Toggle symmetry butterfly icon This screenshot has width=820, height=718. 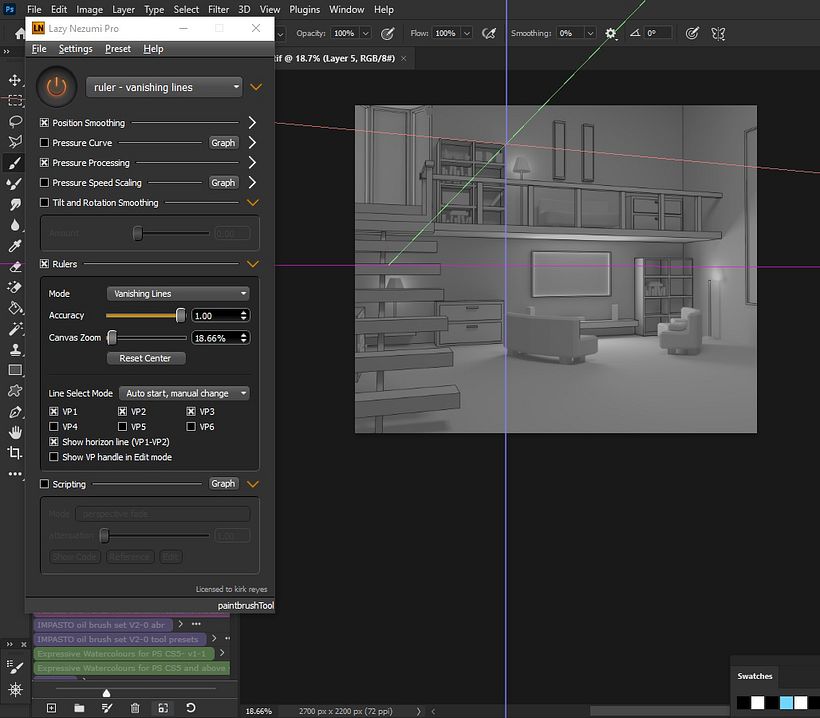tap(718, 33)
